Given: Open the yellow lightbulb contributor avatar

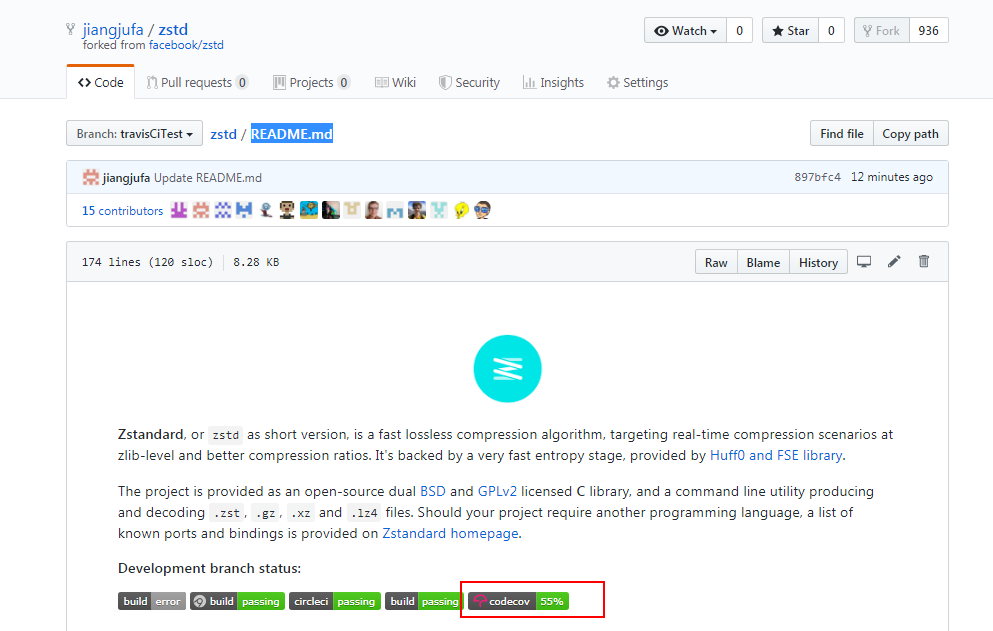Looking at the screenshot, I should [461, 210].
